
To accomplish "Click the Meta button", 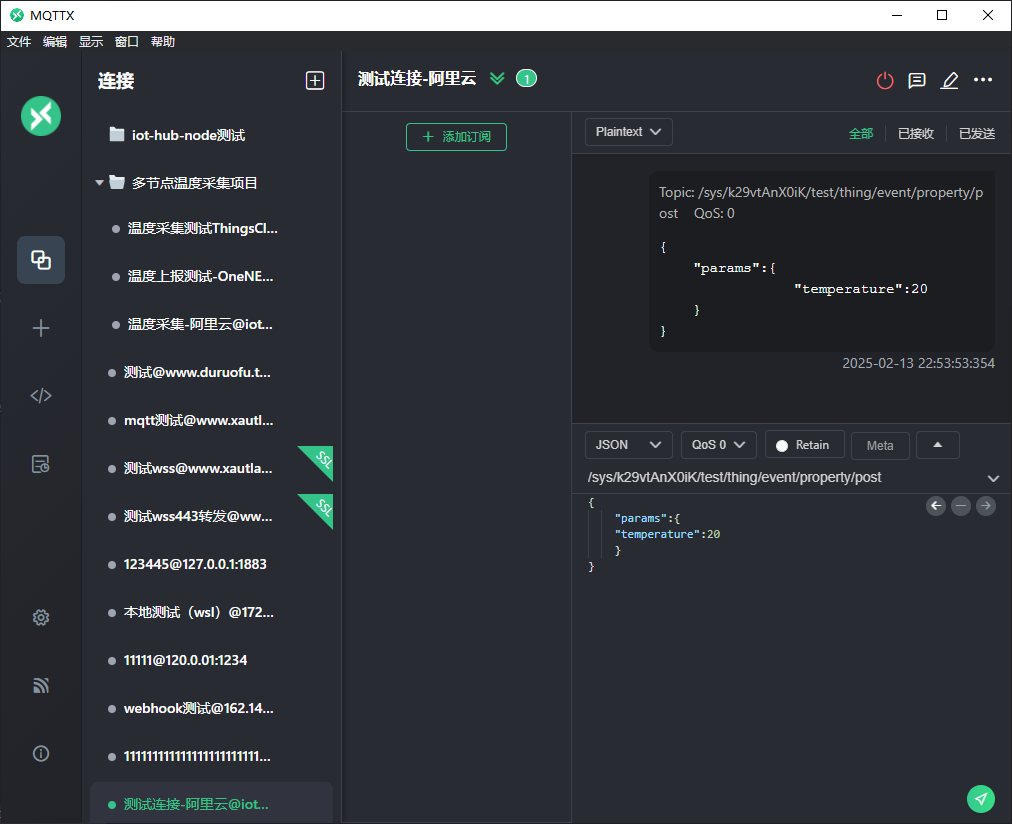I will (880, 445).
